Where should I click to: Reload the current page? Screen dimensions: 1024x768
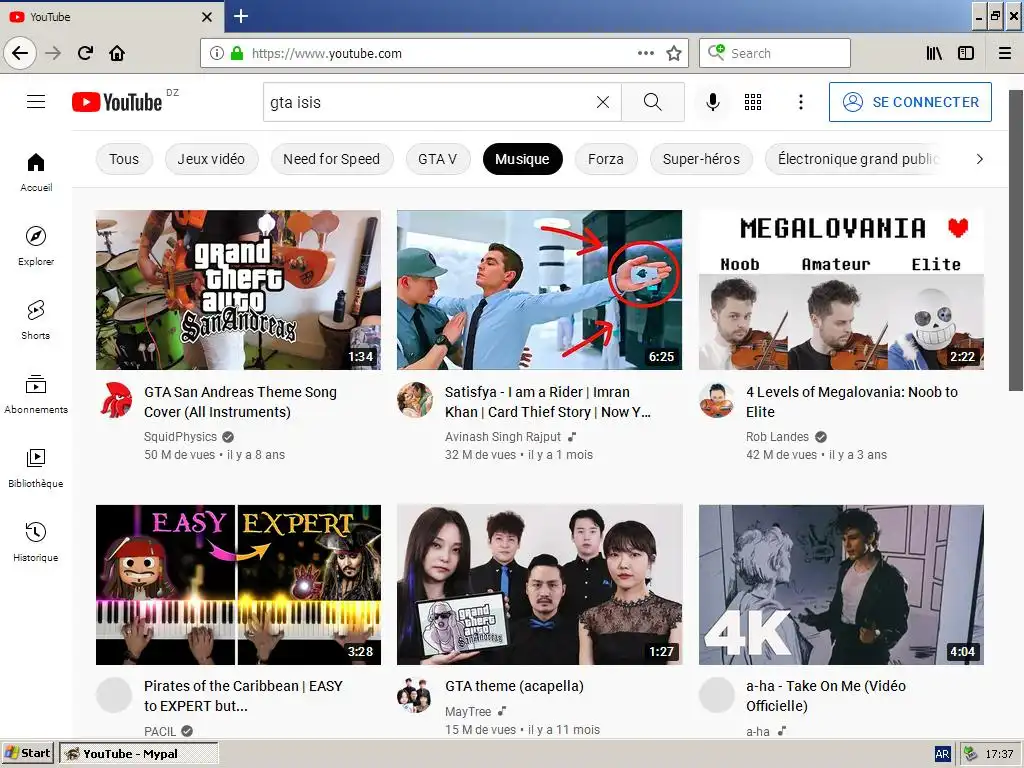pyautogui.click(x=86, y=53)
